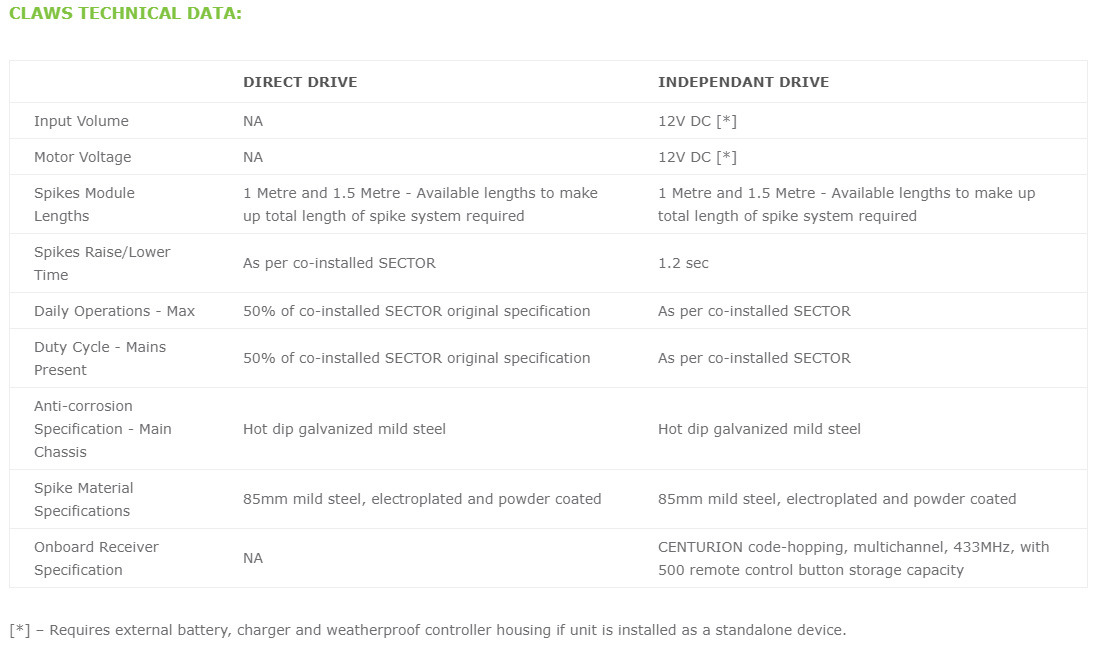Click the footnote about external battery requirement
This screenshot has height=654, width=1102.
pyautogui.click(x=428, y=630)
